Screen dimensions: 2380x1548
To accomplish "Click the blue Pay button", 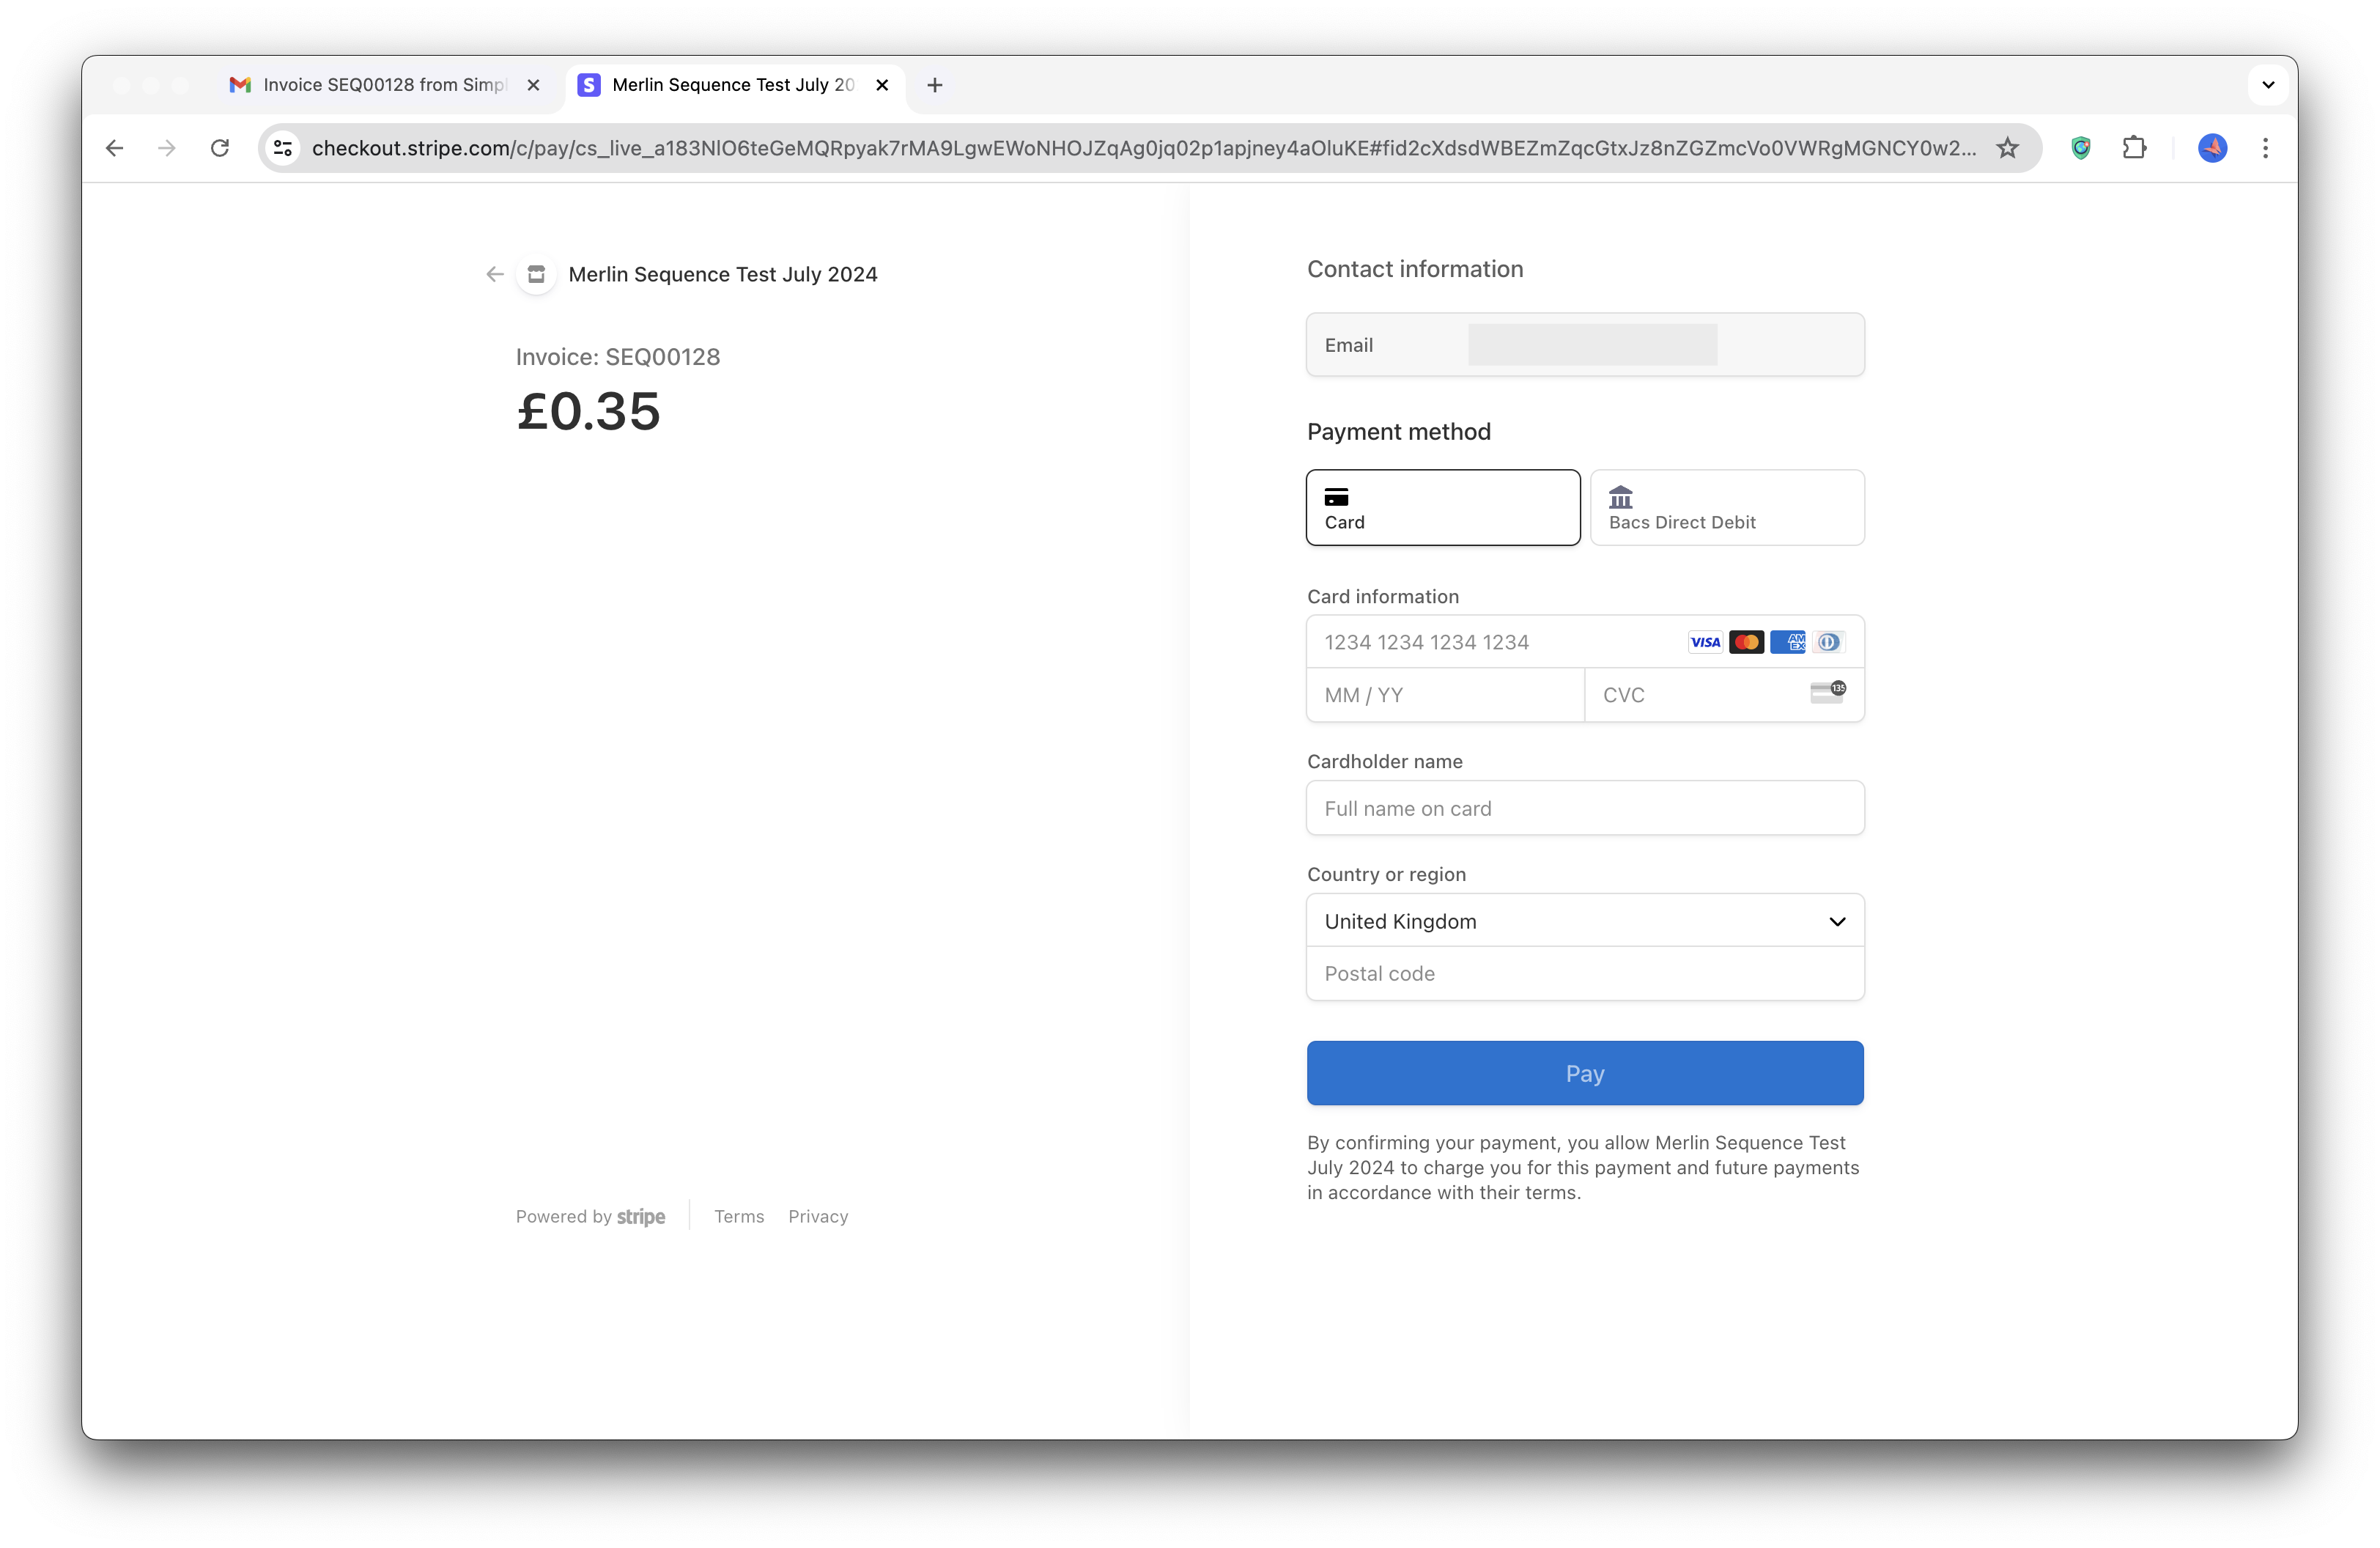I will click(x=1585, y=1073).
